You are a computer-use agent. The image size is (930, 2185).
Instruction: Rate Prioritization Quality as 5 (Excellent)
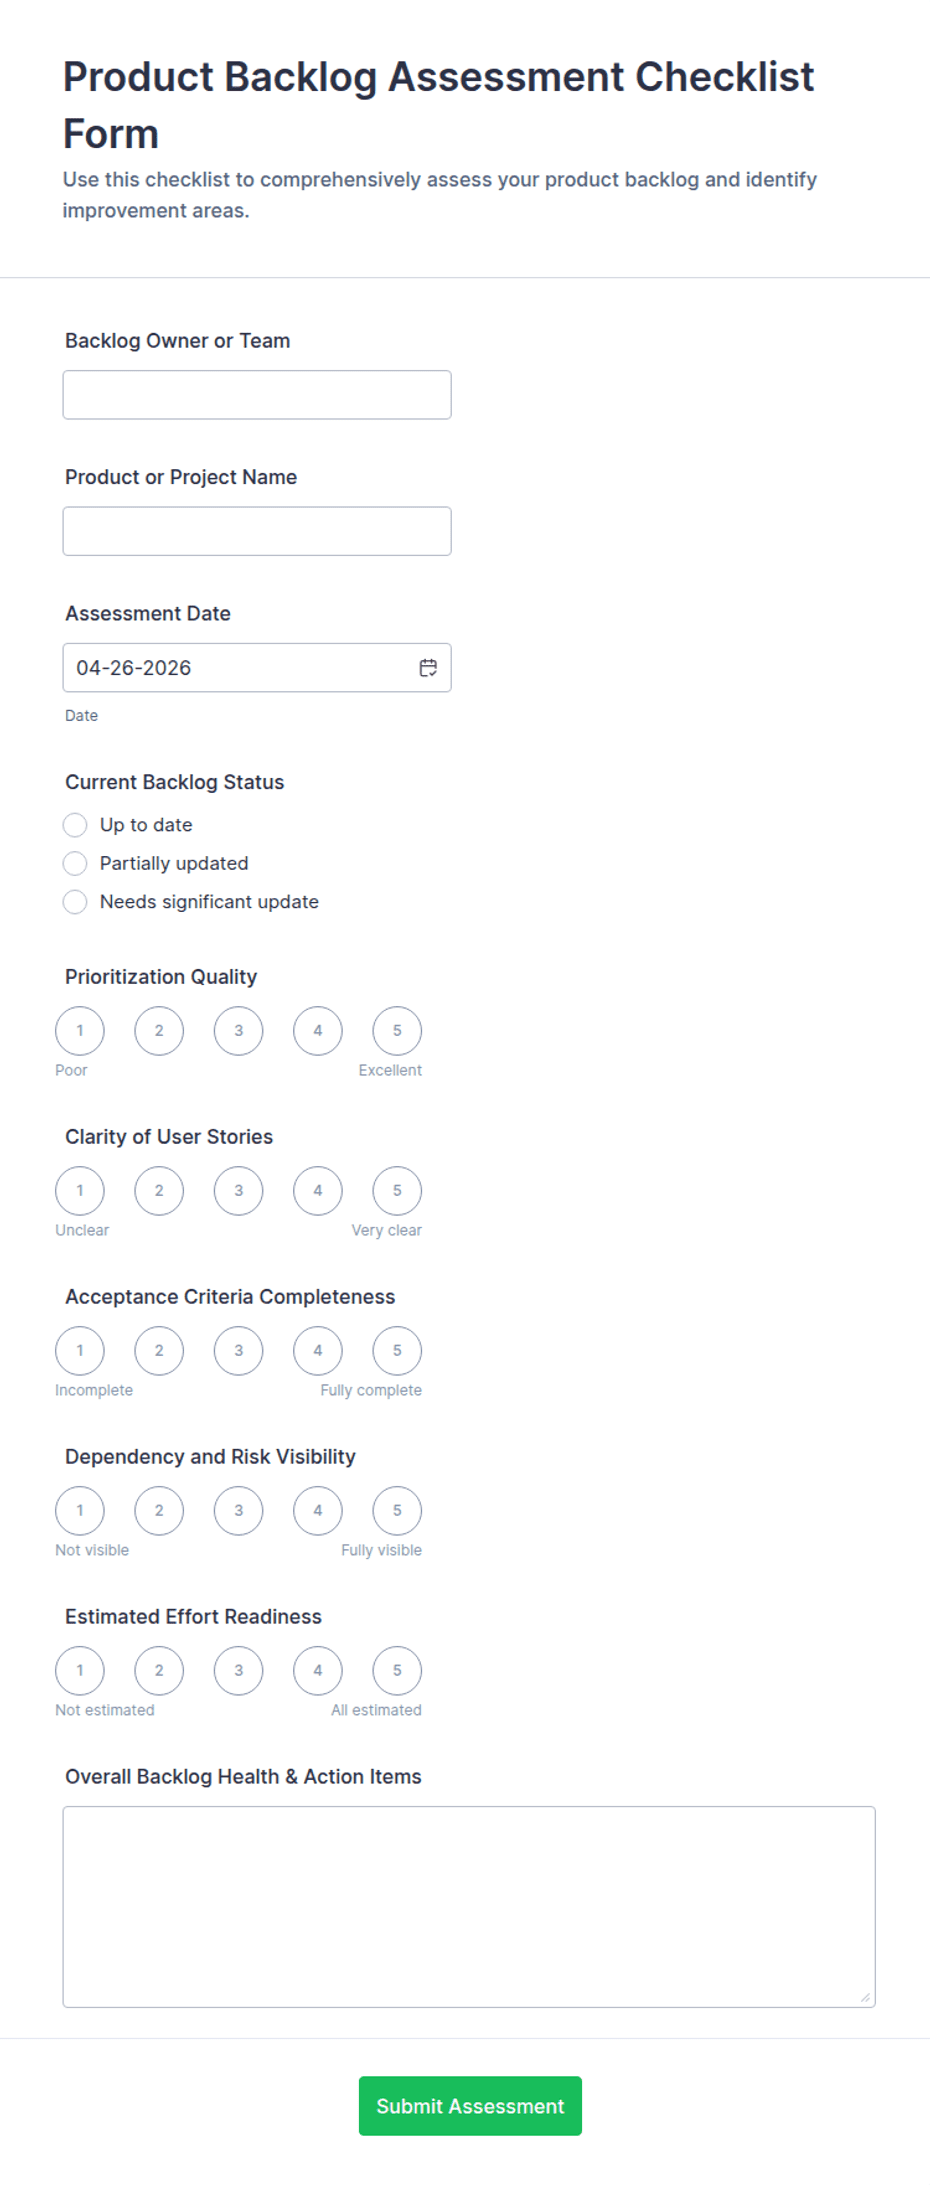(397, 1031)
